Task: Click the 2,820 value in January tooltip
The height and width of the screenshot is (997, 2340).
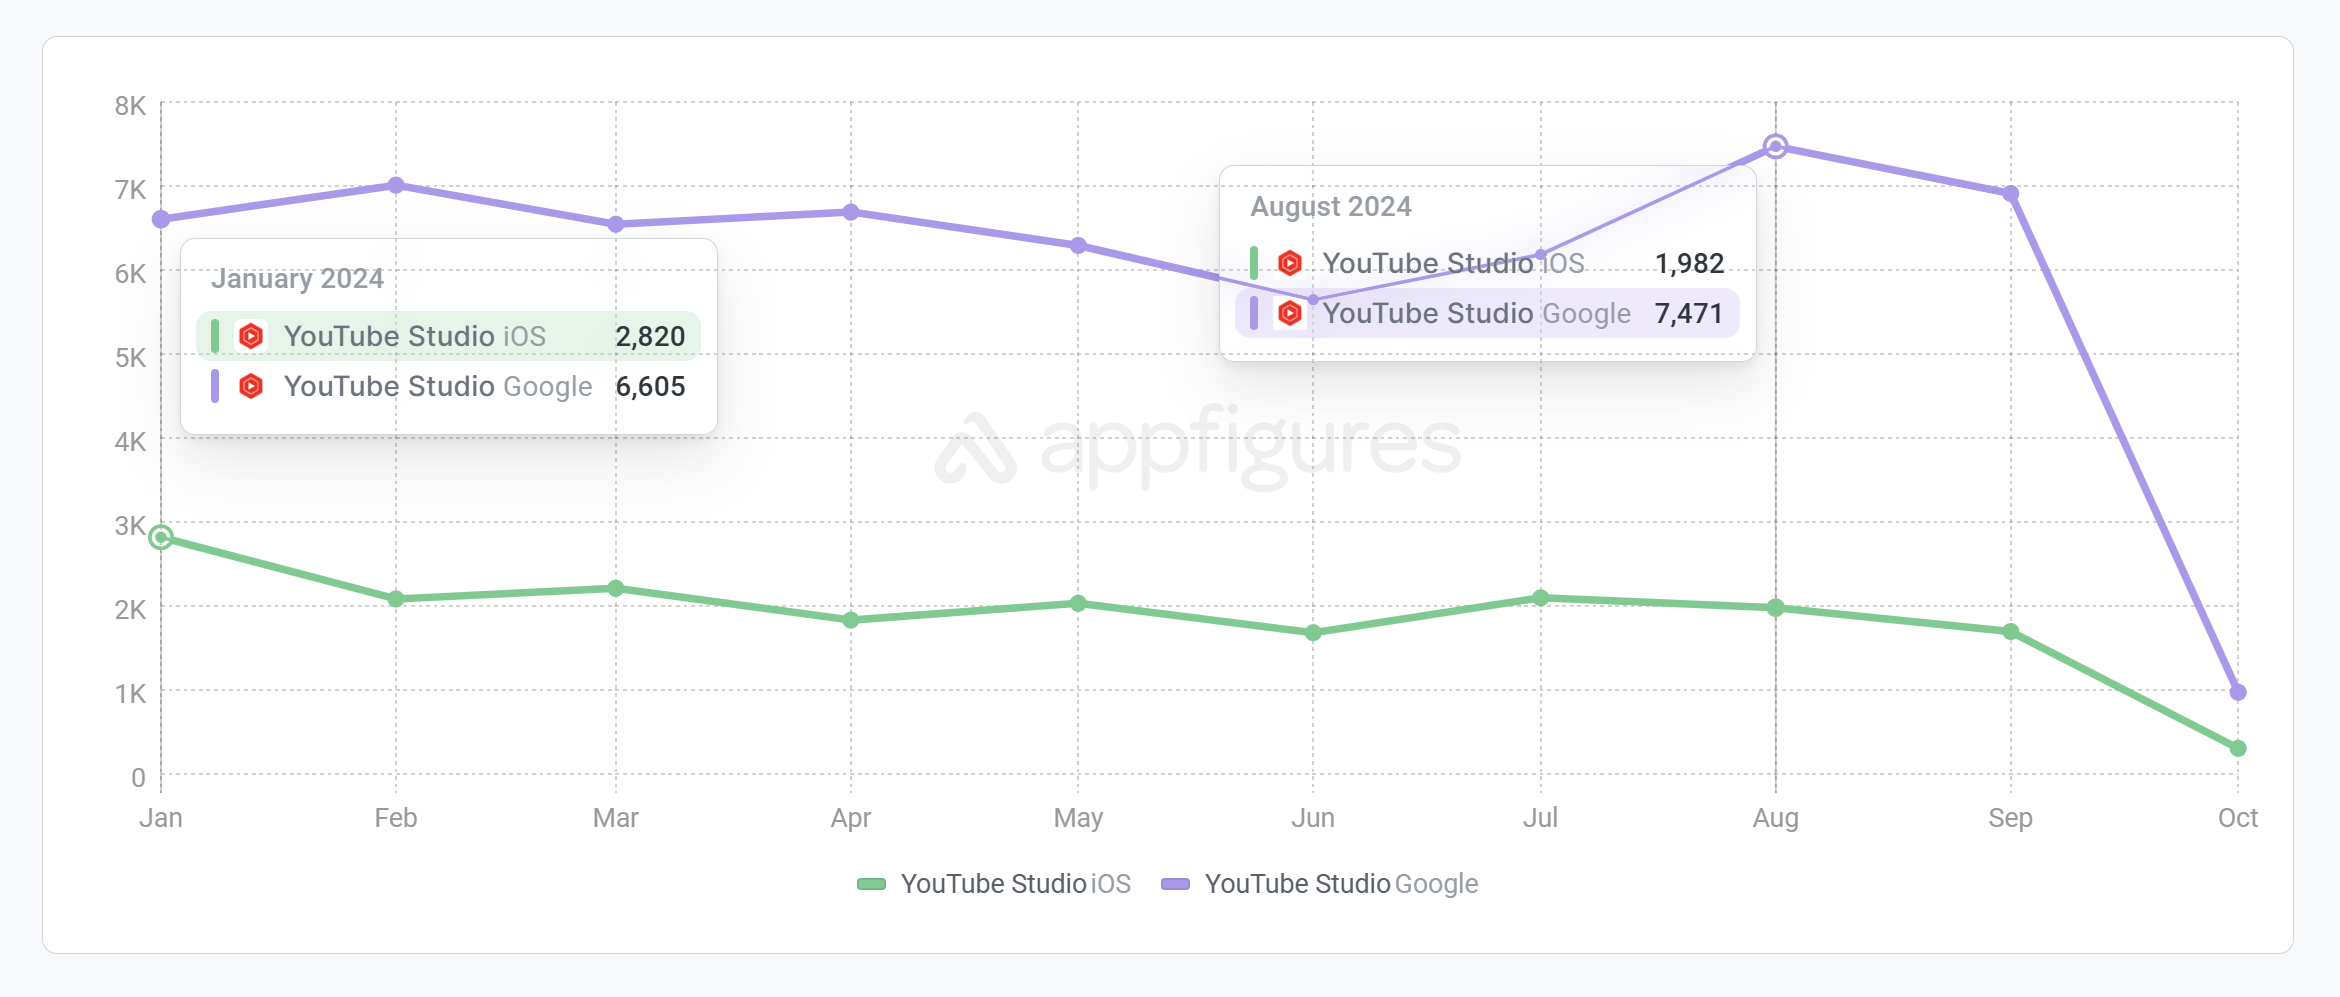Action: pos(650,336)
